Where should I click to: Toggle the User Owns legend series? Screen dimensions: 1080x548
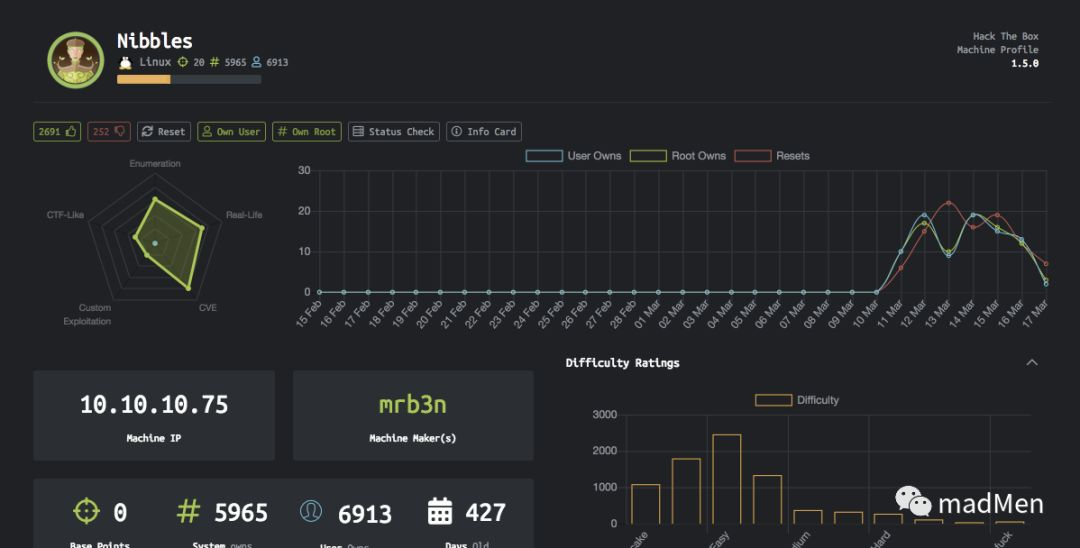point(574,156)
